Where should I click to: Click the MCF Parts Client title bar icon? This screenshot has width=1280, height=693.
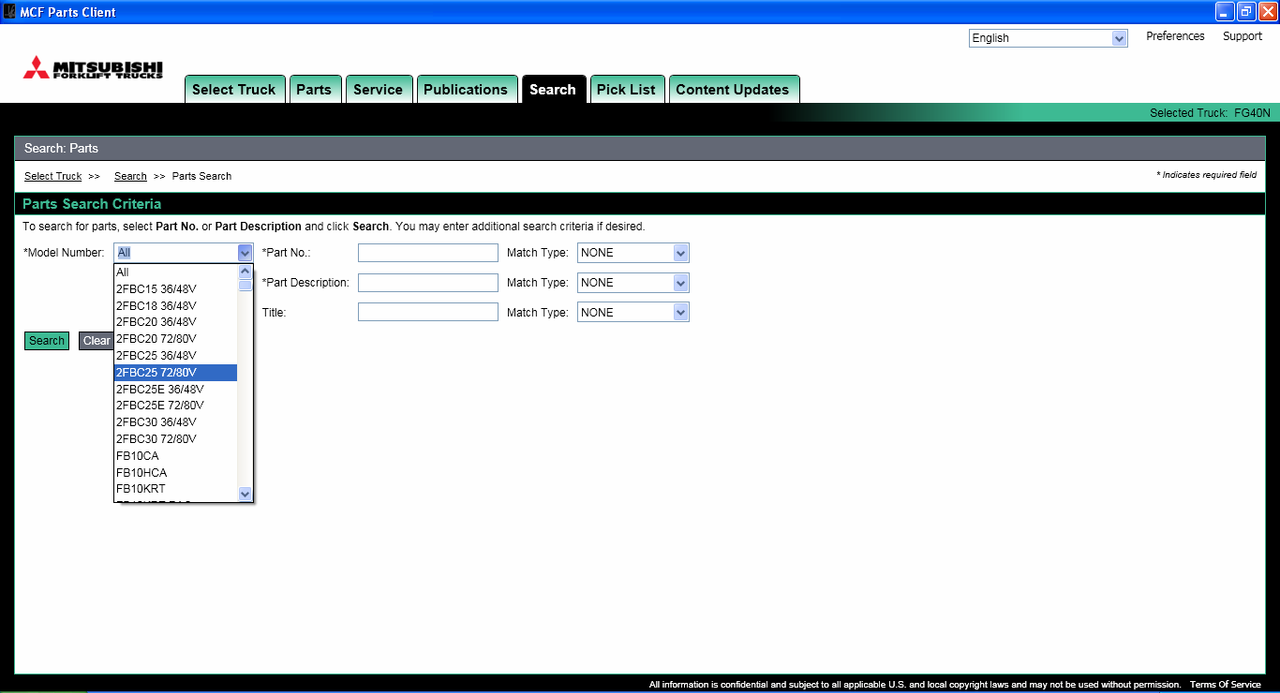(x=10, y=12)
